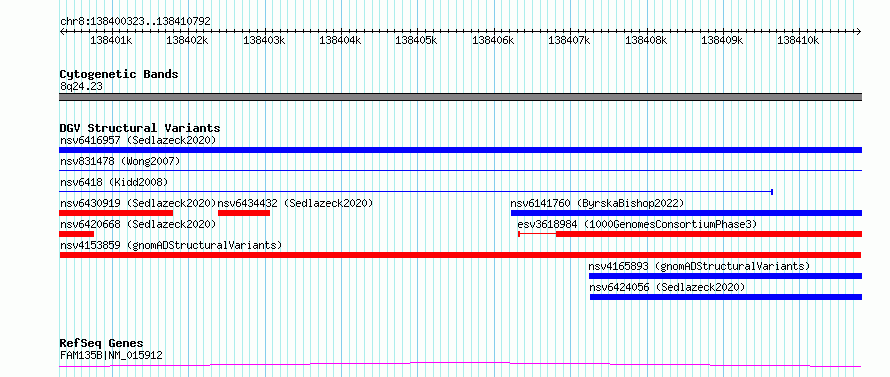This screenshot has width=890, height=377.
Task: Open the RefSeq Genes track heading
Action: click(x=101, y=344)
